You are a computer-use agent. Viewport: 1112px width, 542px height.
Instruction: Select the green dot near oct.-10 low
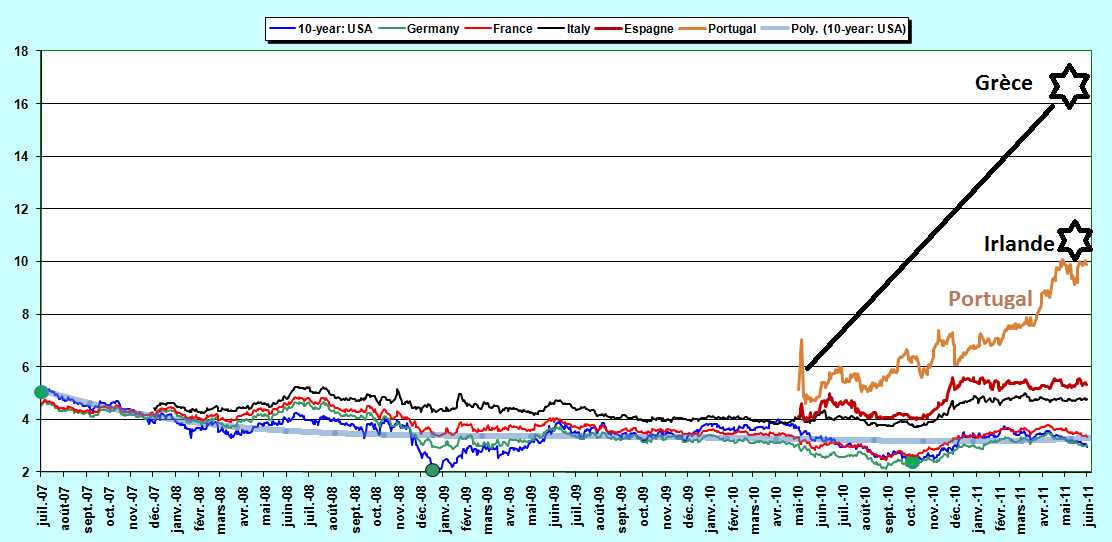pyautogui.click(x=913, y=463)
